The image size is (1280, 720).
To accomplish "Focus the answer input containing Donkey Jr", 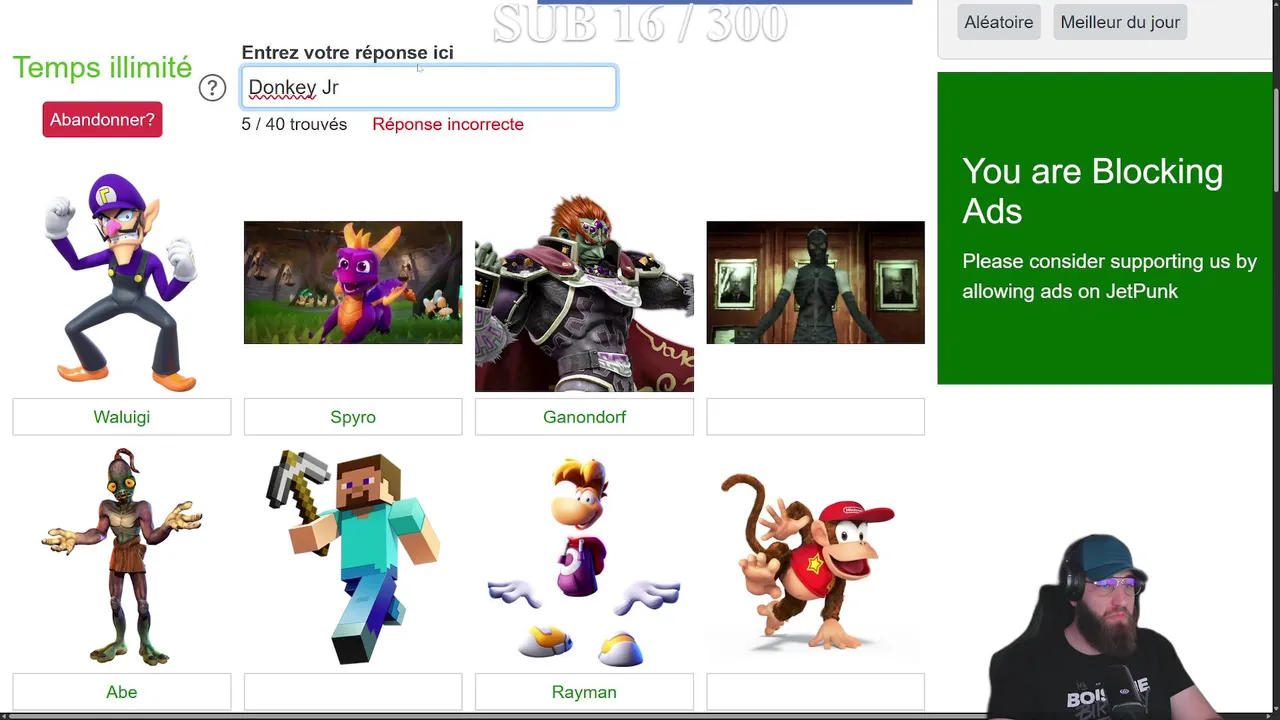I will 429,87.
